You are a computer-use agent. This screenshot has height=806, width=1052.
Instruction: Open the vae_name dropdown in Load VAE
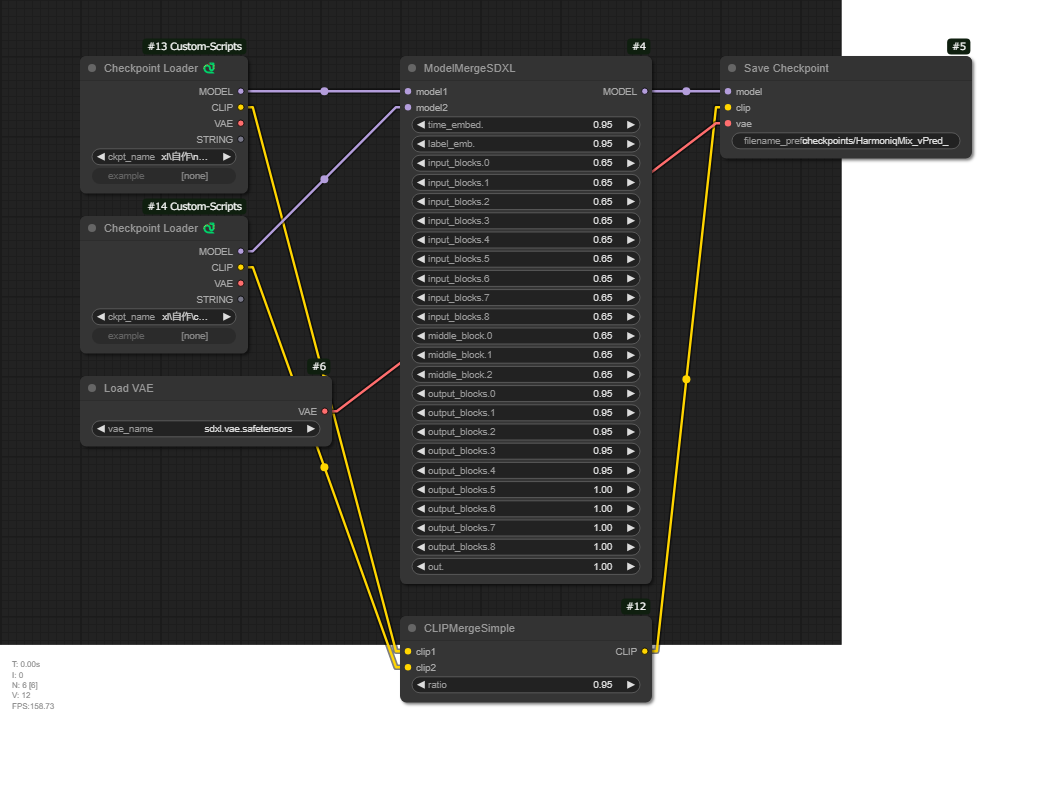pyautogui.click(x=205, y=428)
